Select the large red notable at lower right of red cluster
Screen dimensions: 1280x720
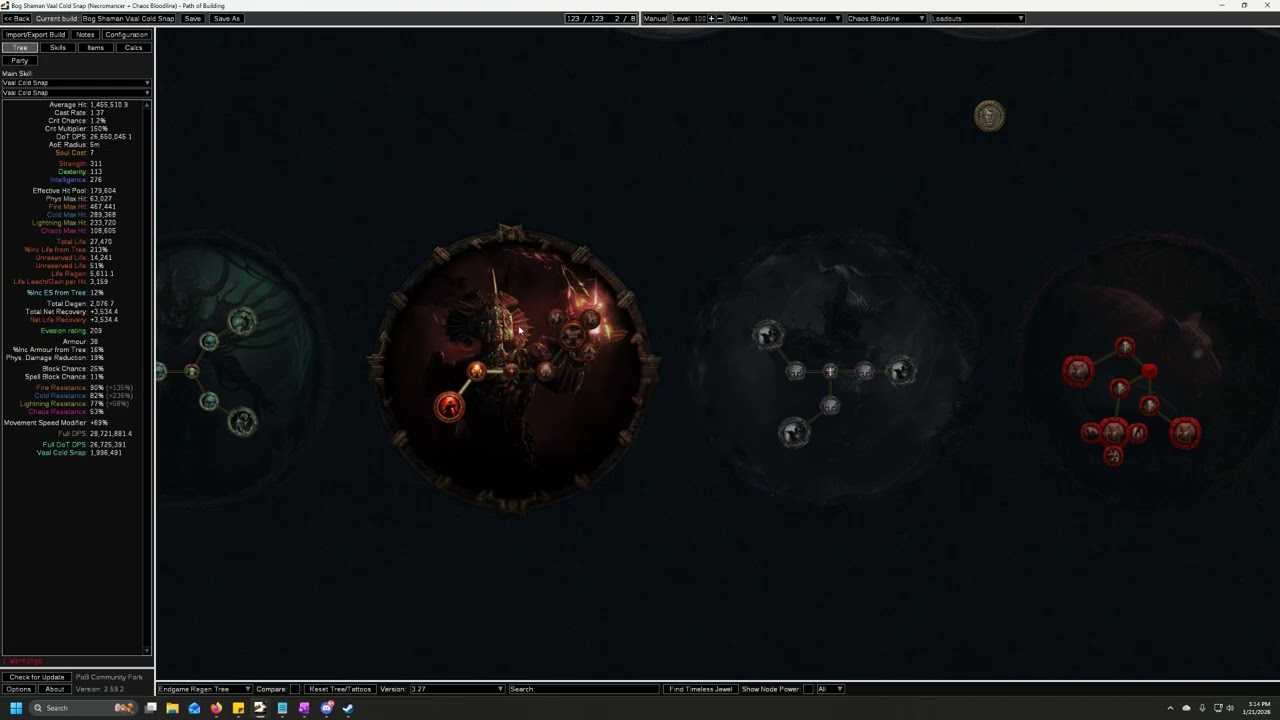[1185, 433]
